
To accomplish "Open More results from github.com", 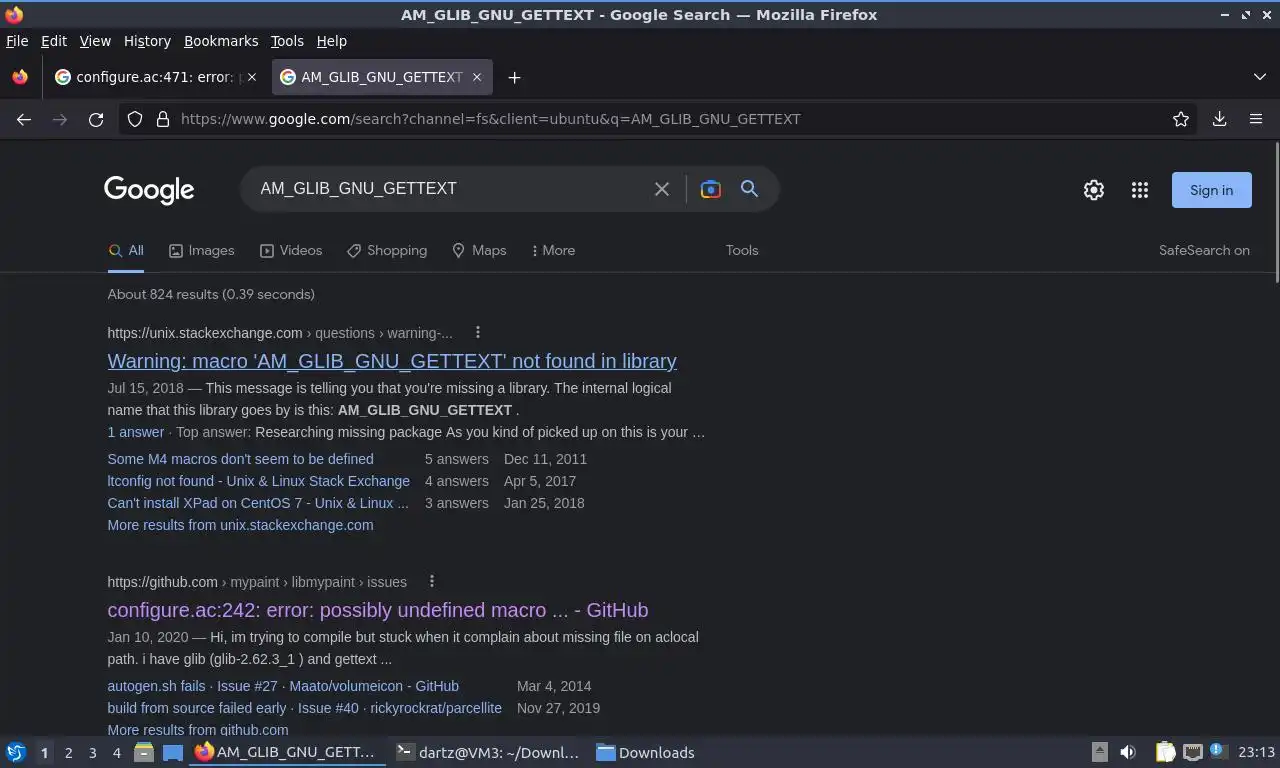I will [197, 730].
